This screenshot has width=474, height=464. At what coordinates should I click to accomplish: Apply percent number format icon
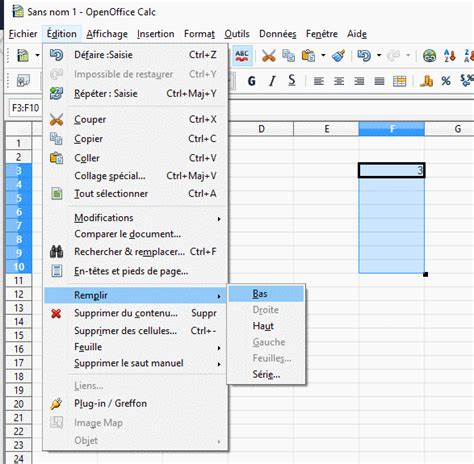coord(446,81)
